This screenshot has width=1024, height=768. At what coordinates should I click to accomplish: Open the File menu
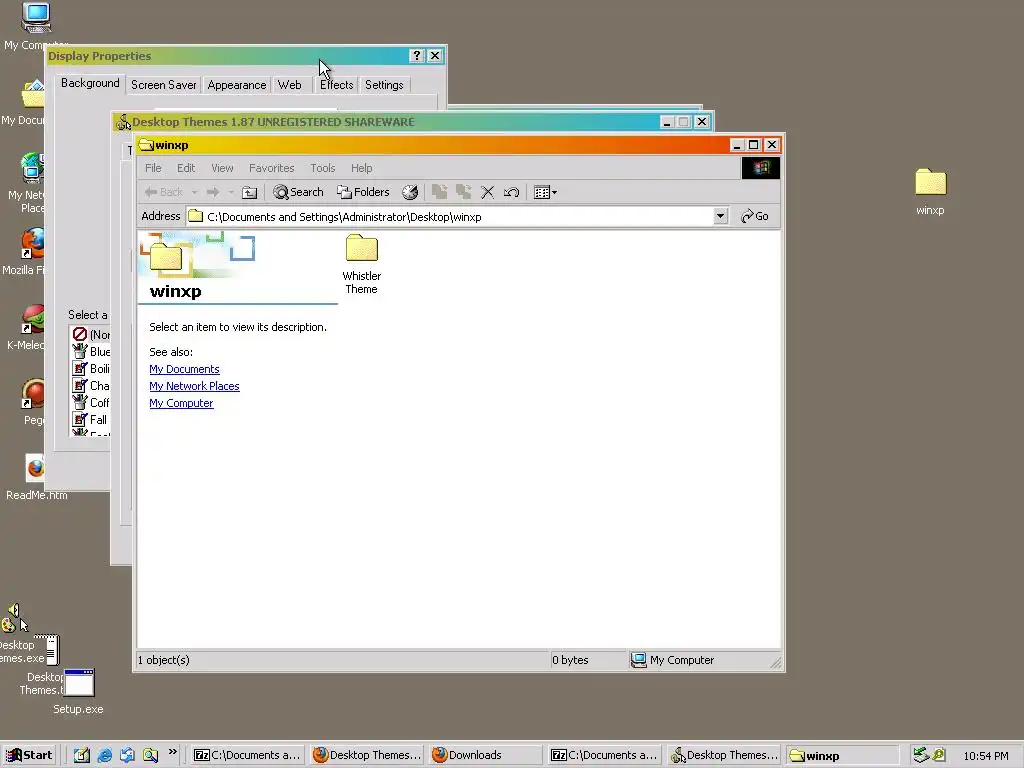pos(153,168)
